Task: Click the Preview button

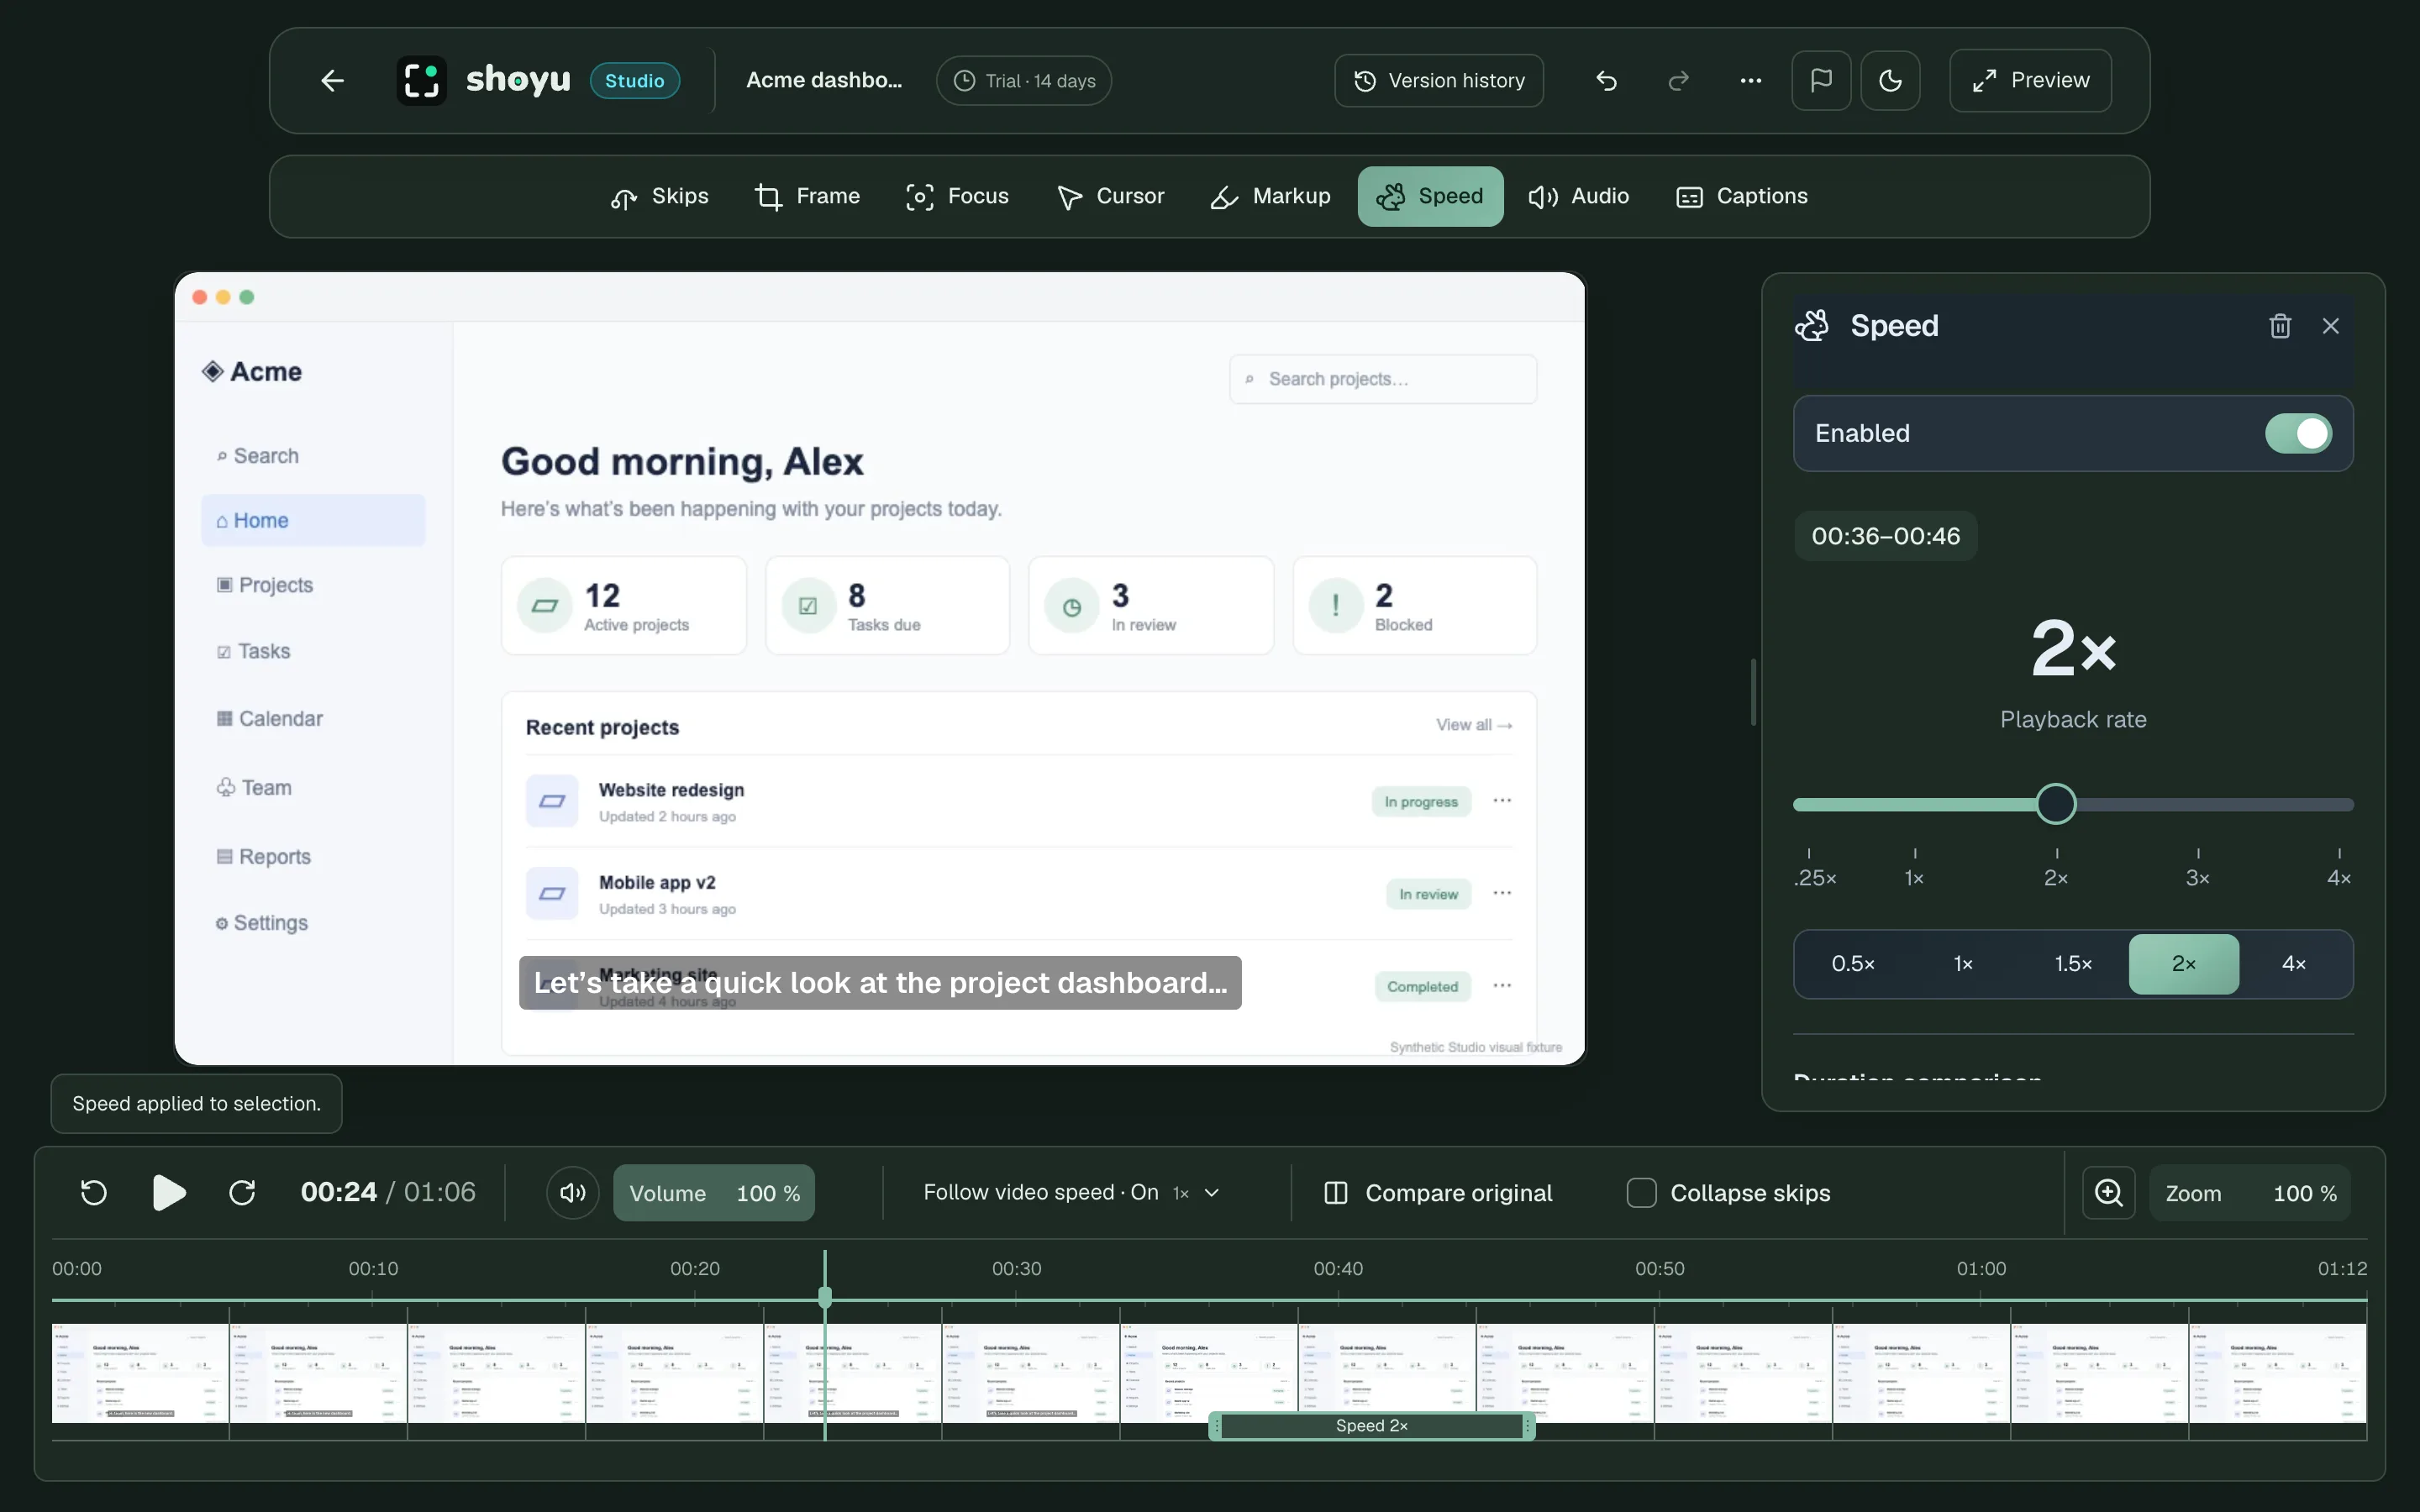Action: (x=2030, y=80)
